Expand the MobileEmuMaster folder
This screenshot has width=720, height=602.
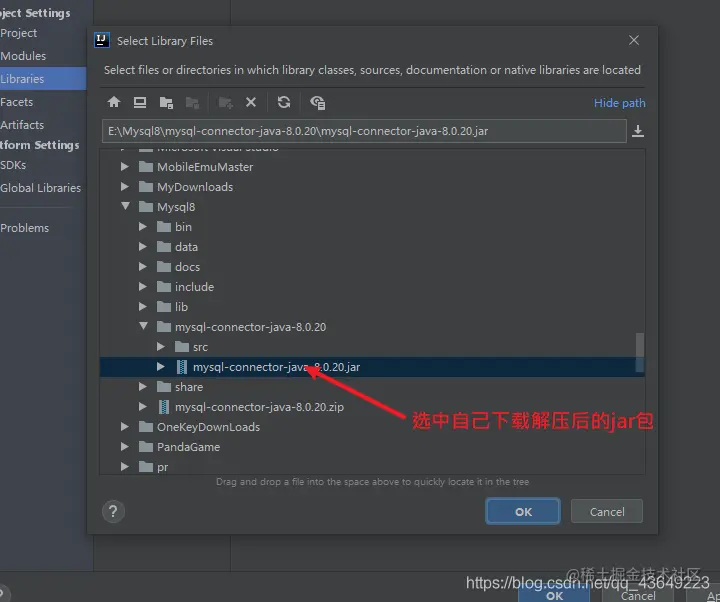(x=124, y=167)
